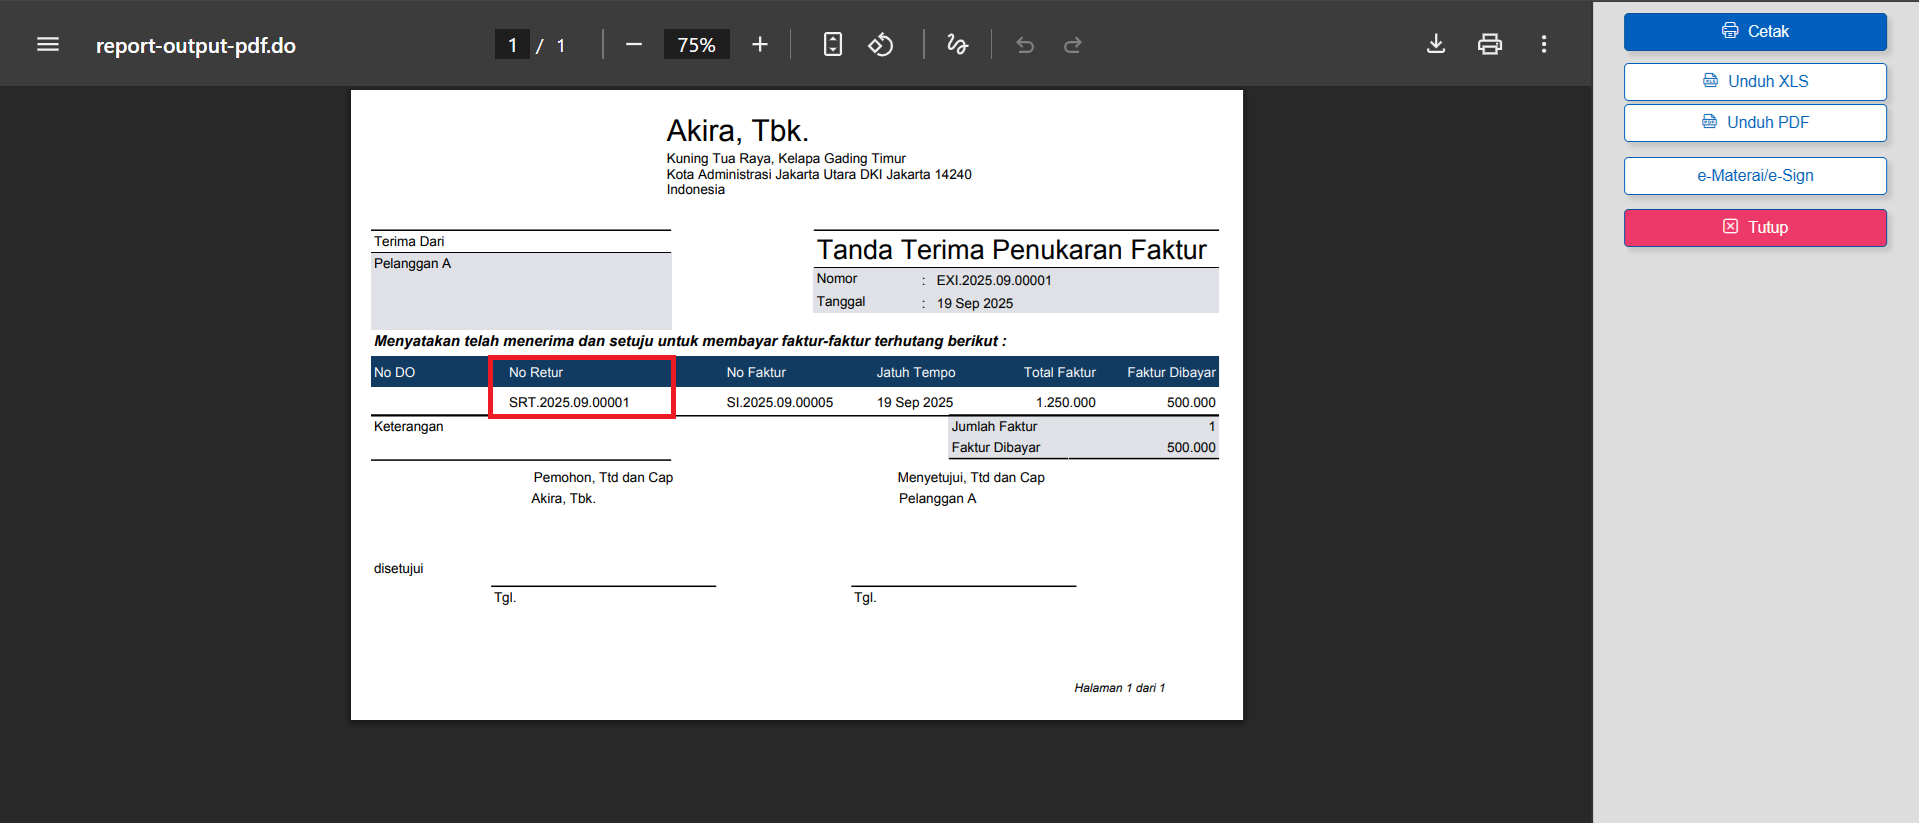Print the document from PDF toolbar

pyautogui.click(x=1490, y=44)
